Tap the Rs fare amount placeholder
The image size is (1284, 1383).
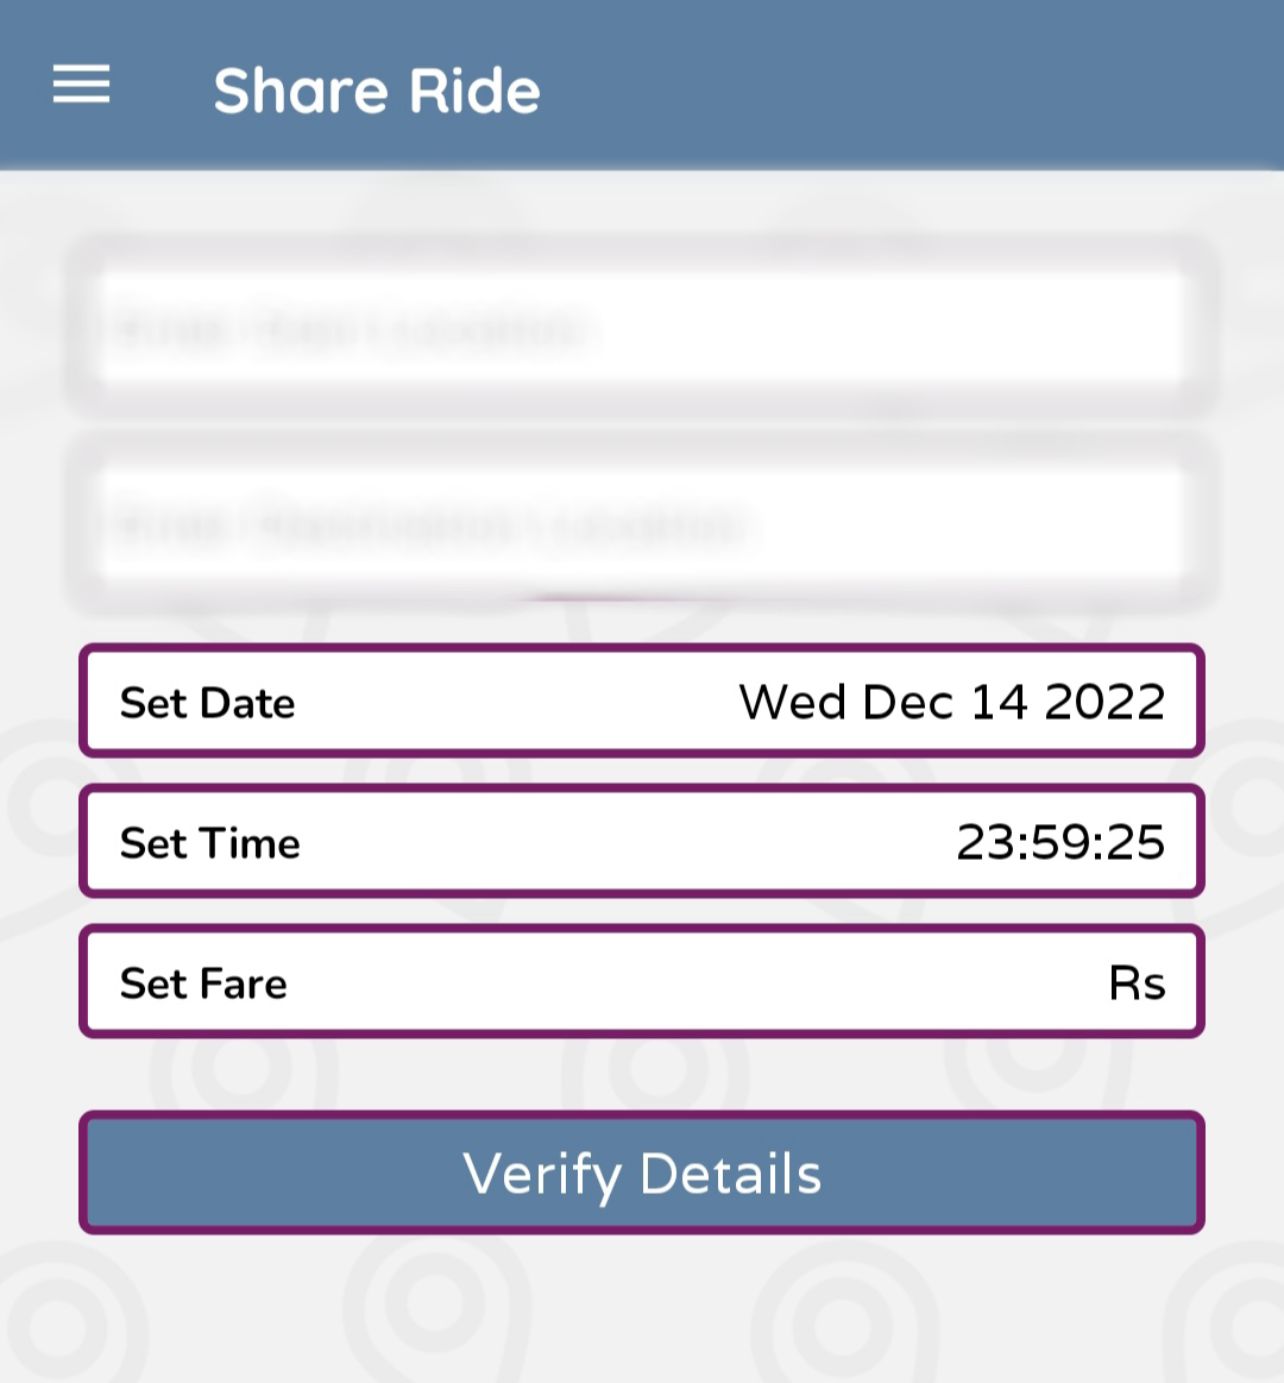[x=1137, y=983]
